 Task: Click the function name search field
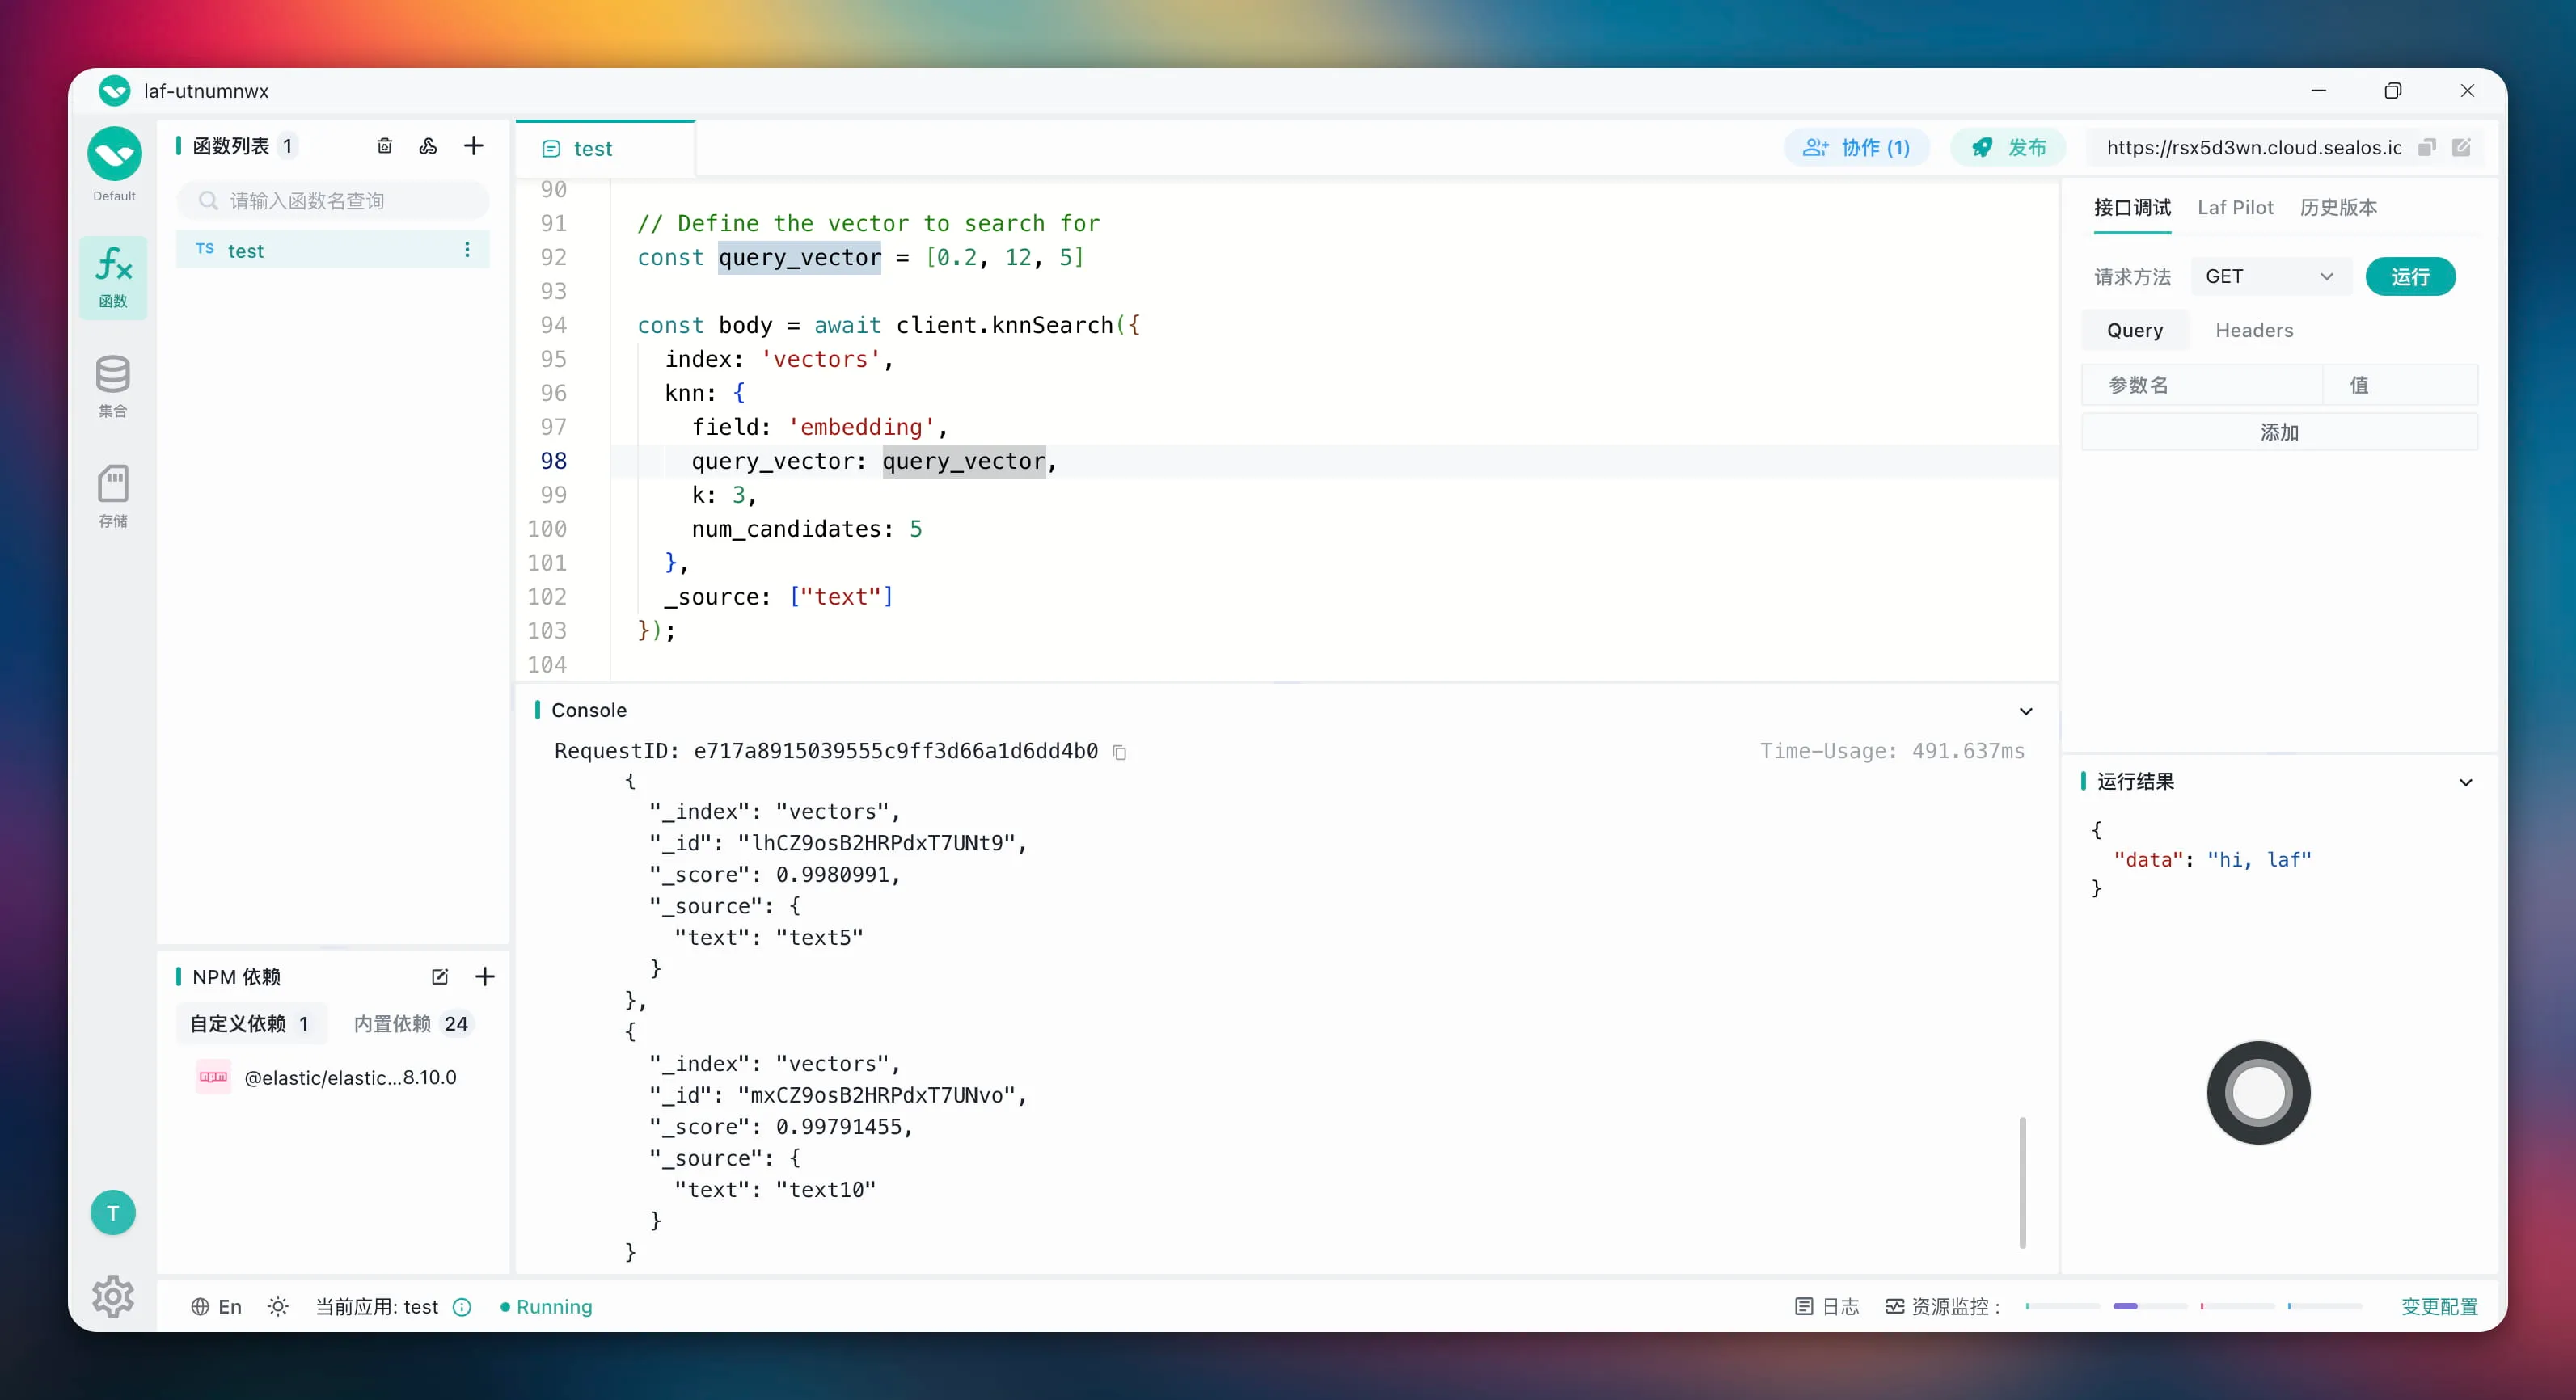[340, 201]
